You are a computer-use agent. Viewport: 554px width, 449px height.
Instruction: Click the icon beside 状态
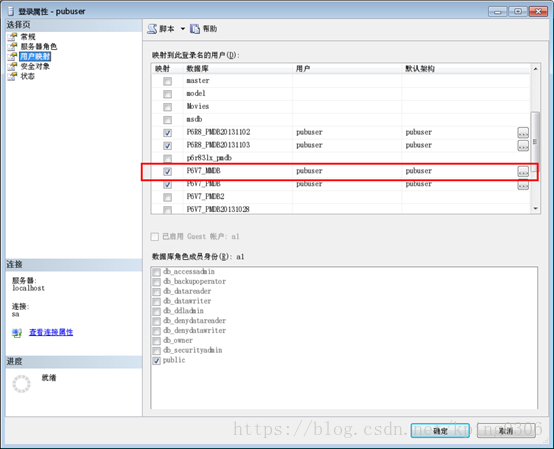tap(12, 76)
